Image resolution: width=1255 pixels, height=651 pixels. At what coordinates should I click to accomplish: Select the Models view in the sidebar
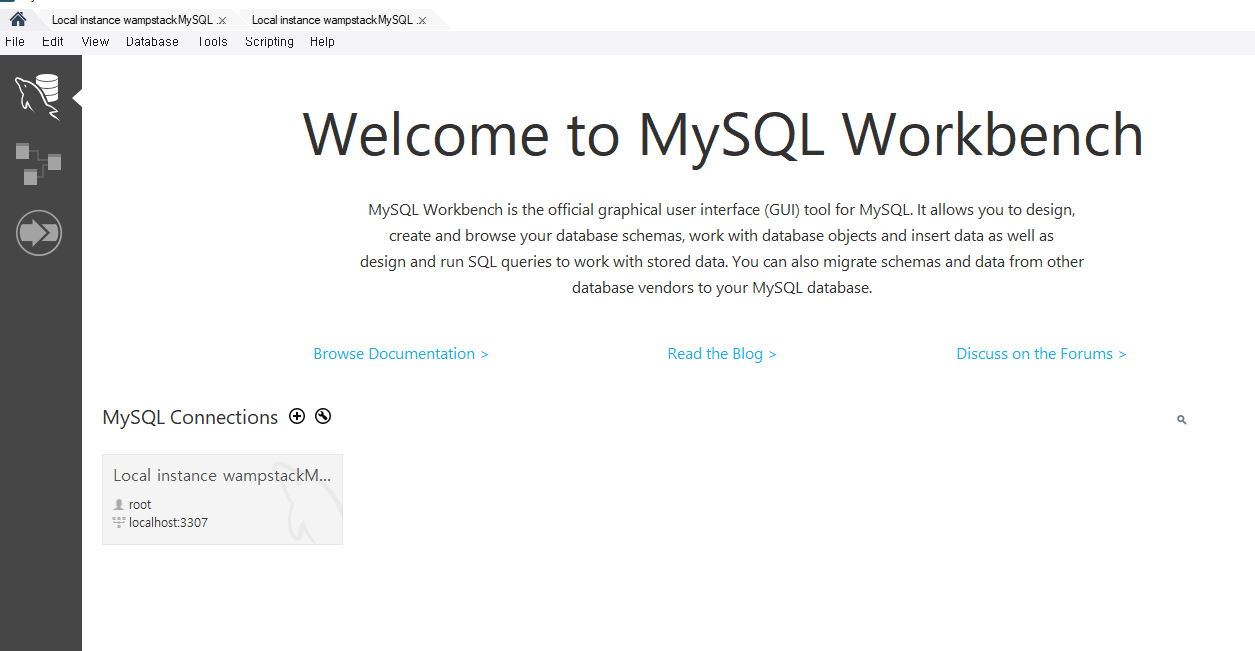click(x=39, y=163)
